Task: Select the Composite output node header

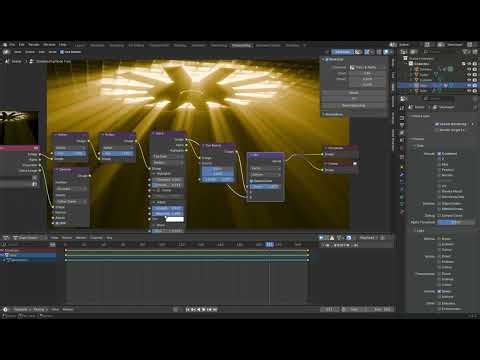Action: pyautogui.click(x=341, y=148)
